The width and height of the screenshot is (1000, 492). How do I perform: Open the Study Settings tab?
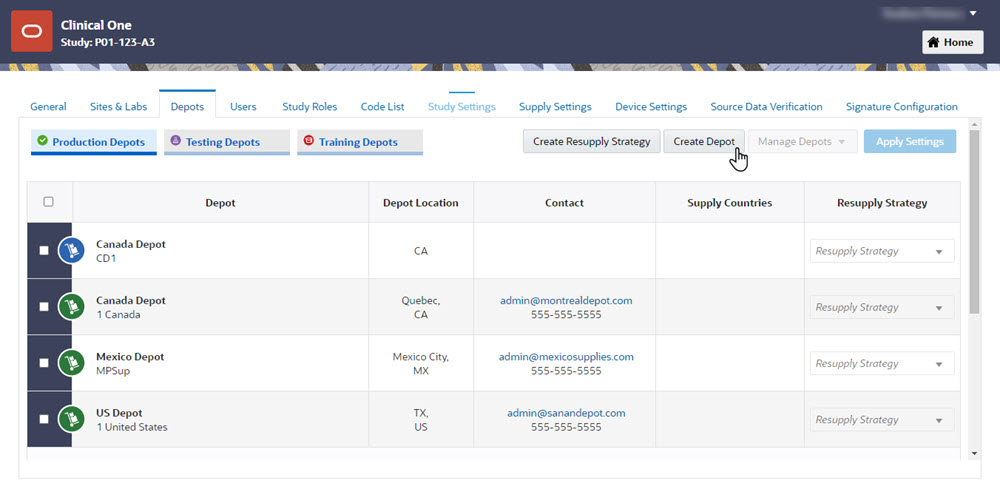click(x=462, y=107)
